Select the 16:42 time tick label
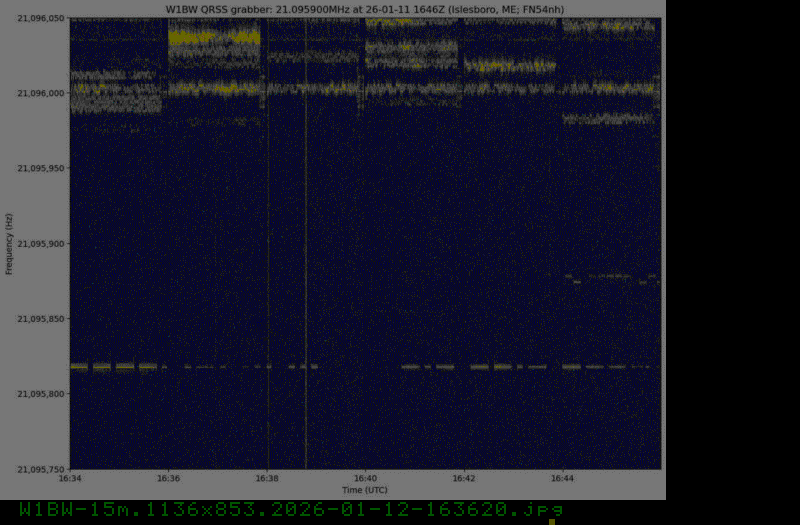 pos(464,479)
